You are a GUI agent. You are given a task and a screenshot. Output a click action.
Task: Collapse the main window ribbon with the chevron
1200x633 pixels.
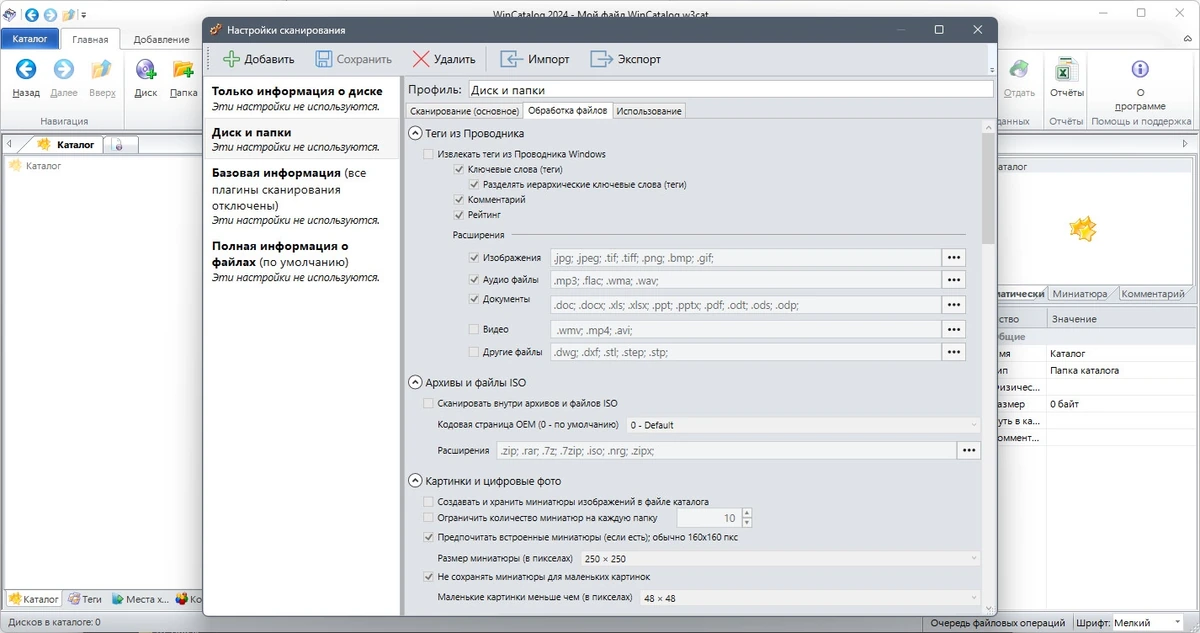point(1188,40)
